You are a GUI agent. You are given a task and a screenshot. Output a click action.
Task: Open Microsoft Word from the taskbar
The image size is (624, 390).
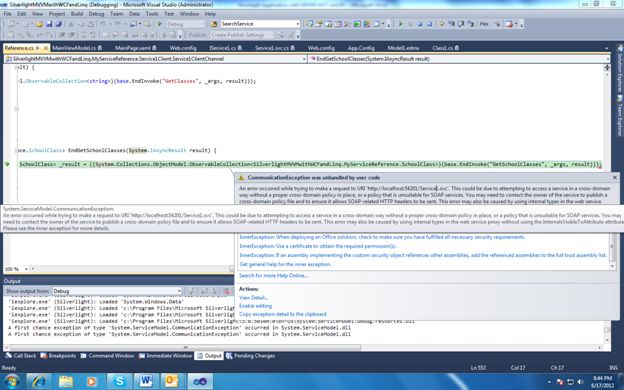[146, 381]
